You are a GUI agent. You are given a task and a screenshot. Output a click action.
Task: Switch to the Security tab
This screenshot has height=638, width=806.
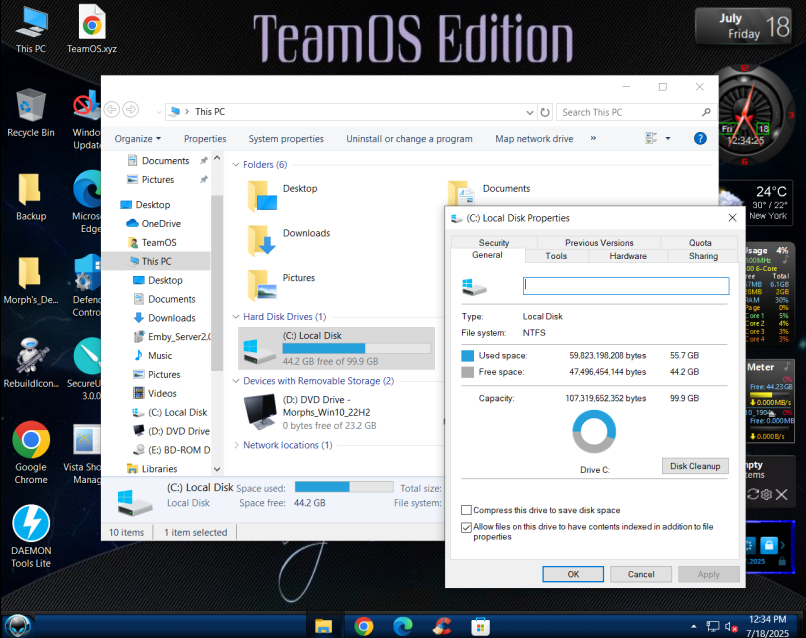pos(494,243)
